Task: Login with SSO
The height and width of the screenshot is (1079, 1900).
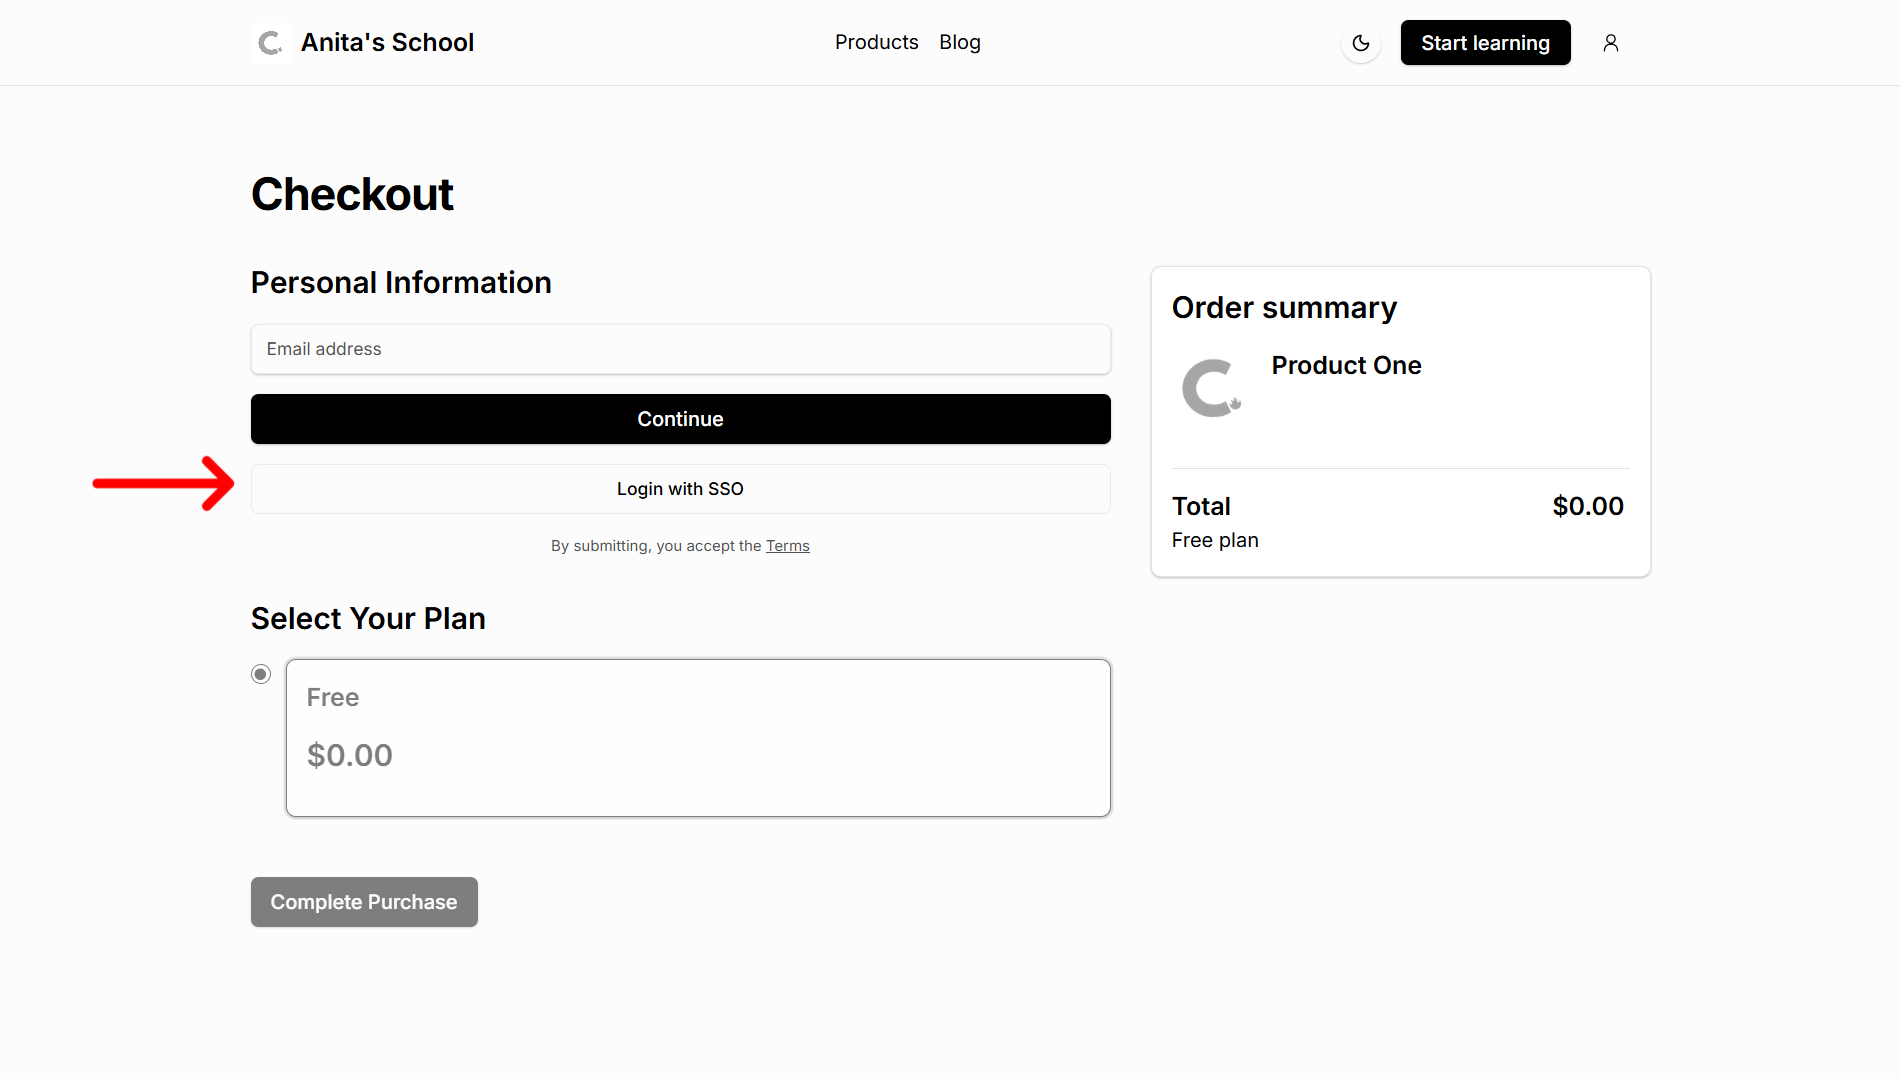Action: point(680,489)
